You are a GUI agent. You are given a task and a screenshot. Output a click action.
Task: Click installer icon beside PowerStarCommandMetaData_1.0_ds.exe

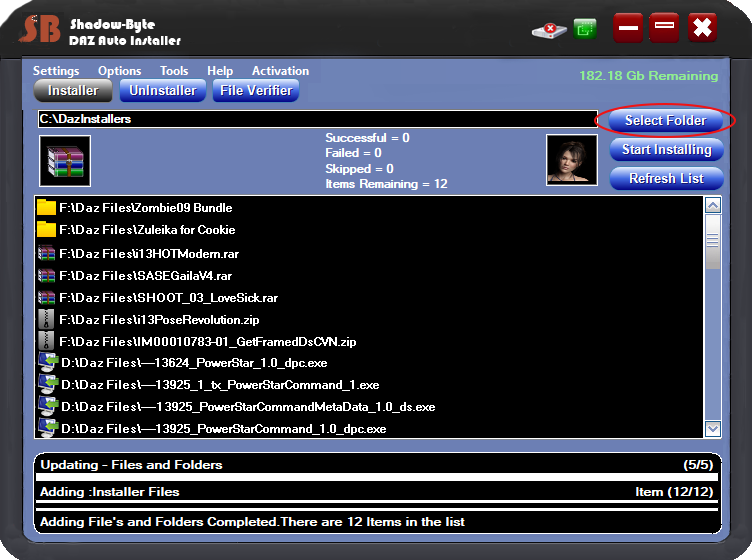point(48,407)
